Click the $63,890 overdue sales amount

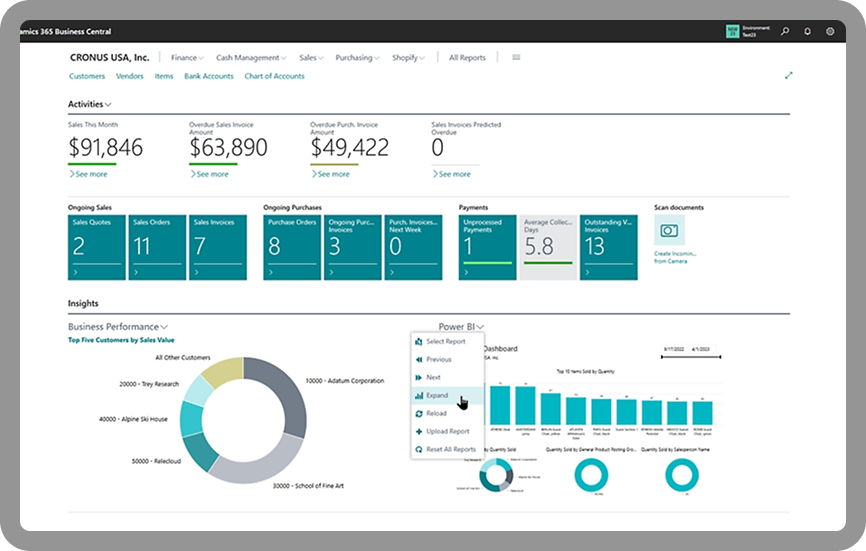pos(228,147)
